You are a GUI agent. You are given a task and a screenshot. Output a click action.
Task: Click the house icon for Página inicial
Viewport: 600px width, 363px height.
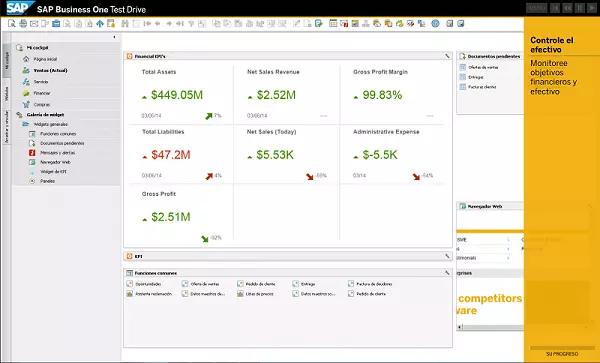click(26, 59)
